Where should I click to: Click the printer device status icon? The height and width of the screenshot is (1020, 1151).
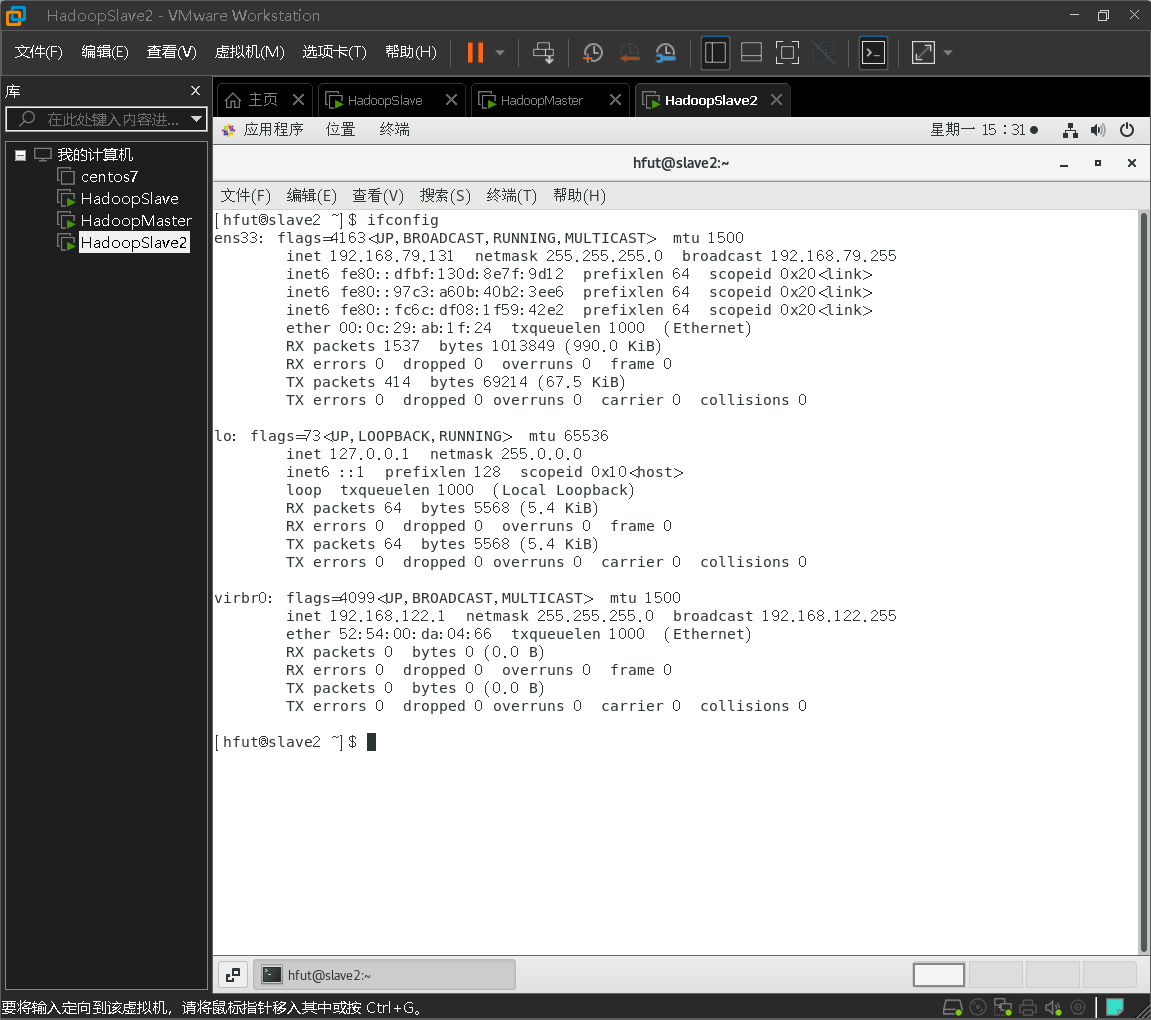click(x=1028, y=1008)
